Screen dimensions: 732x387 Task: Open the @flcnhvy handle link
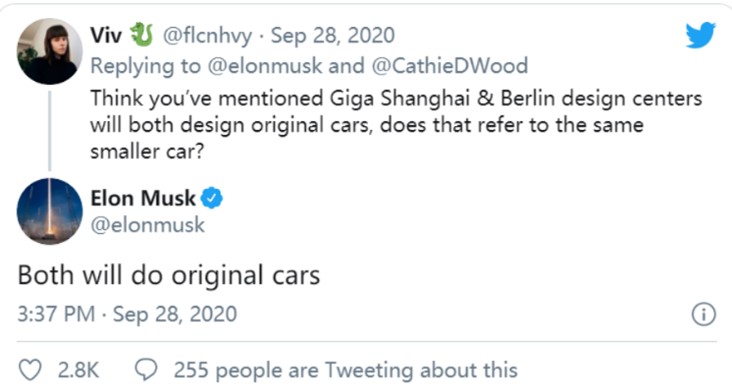(x=207, y=36)
